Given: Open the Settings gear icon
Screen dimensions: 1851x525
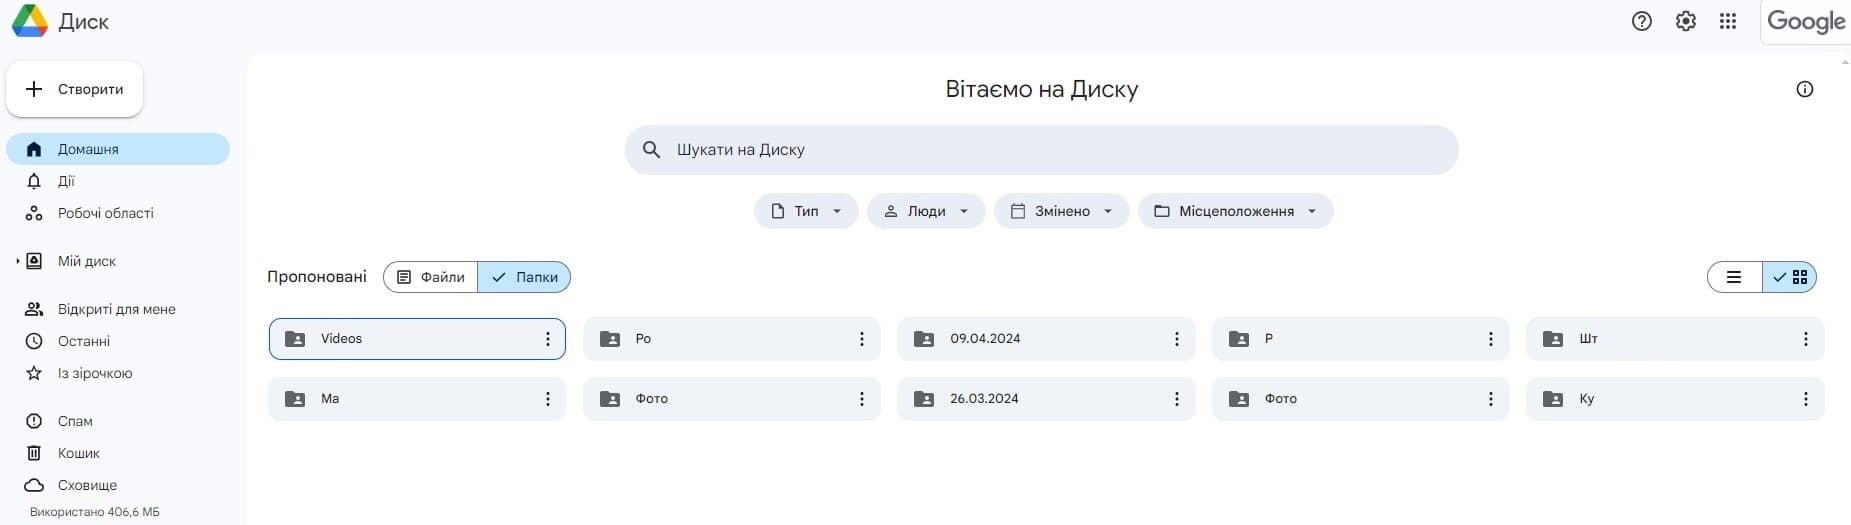Looking at the screenshot, I should pos(1685,21).
